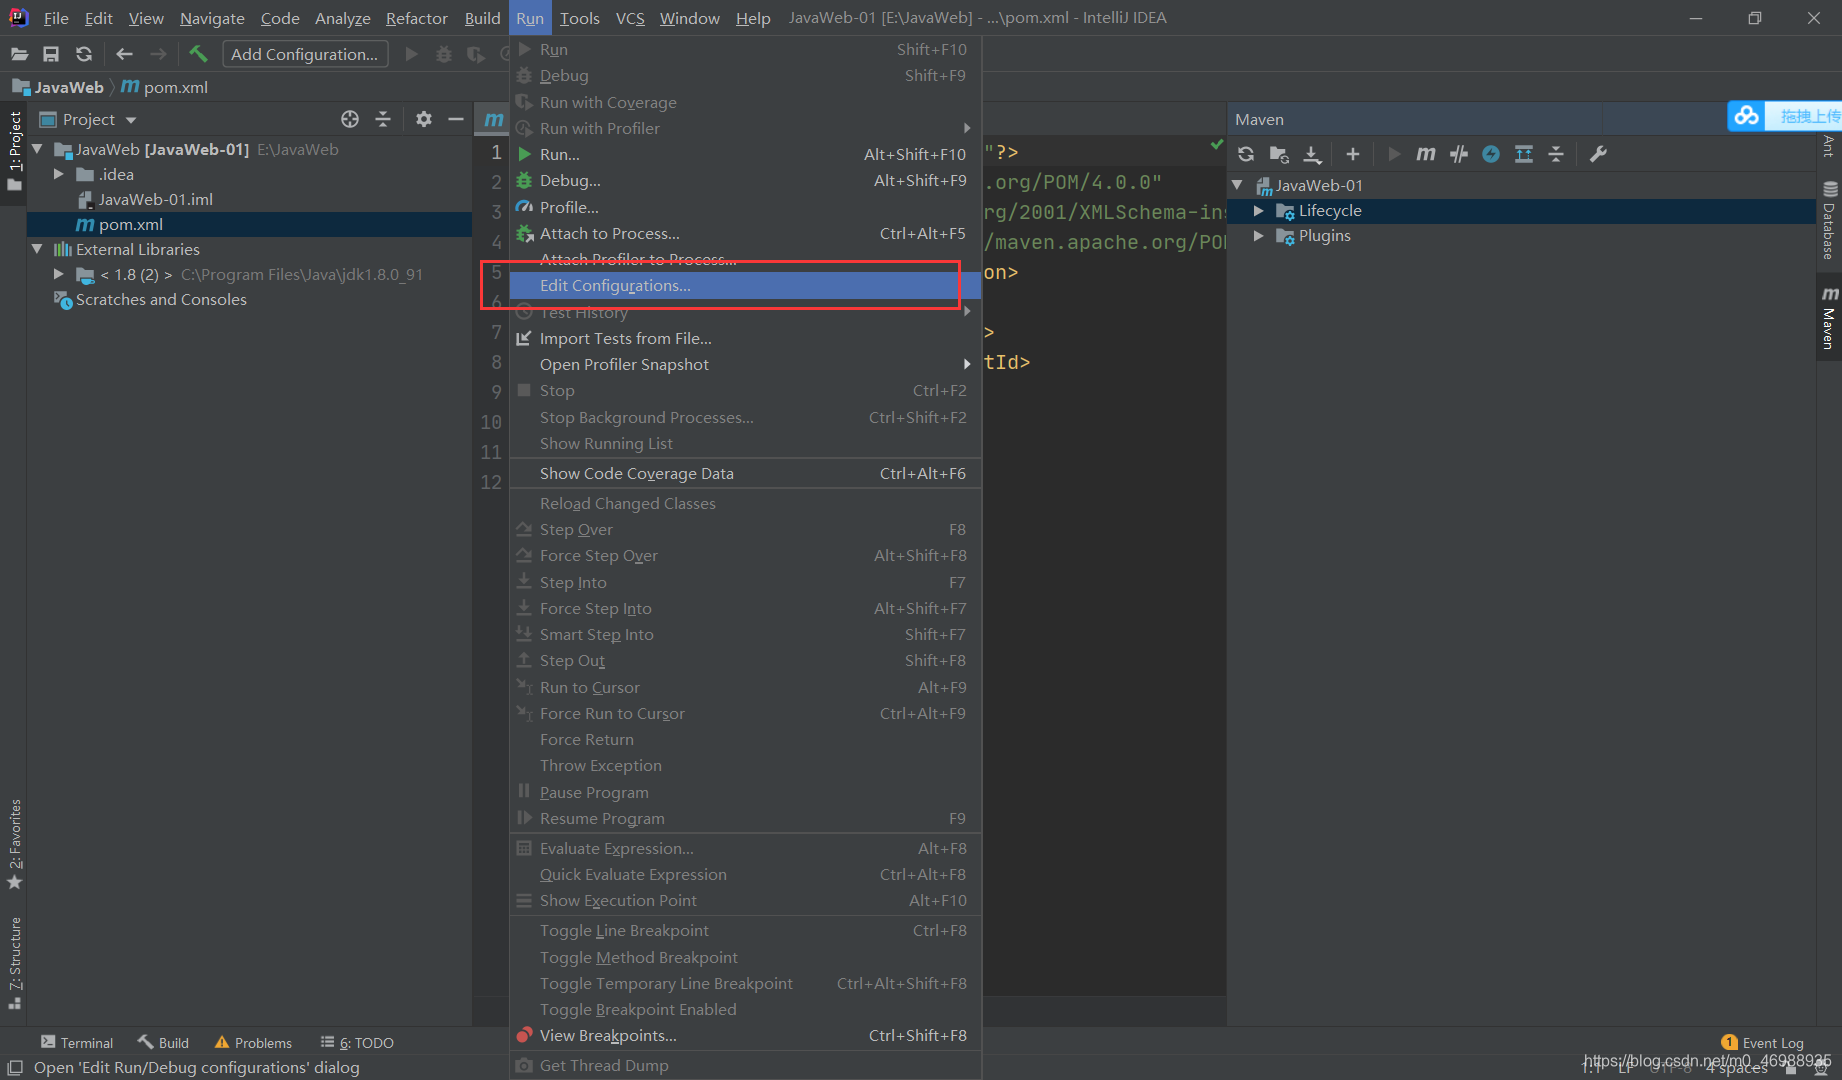The image size is (1842, 1080).
Task: Click the Run play icon in Maven toolbar
Action: [1394, 154]
